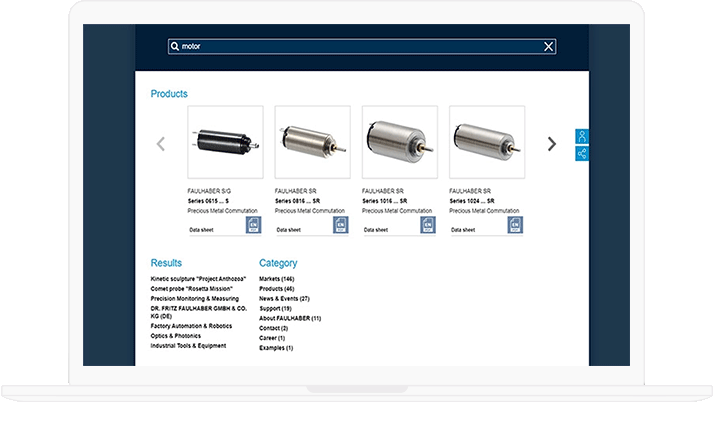This screenshot has width=715, height=430.
Task: Open result Comet probe "Rosetta Mission"
Action: (192, 289)
